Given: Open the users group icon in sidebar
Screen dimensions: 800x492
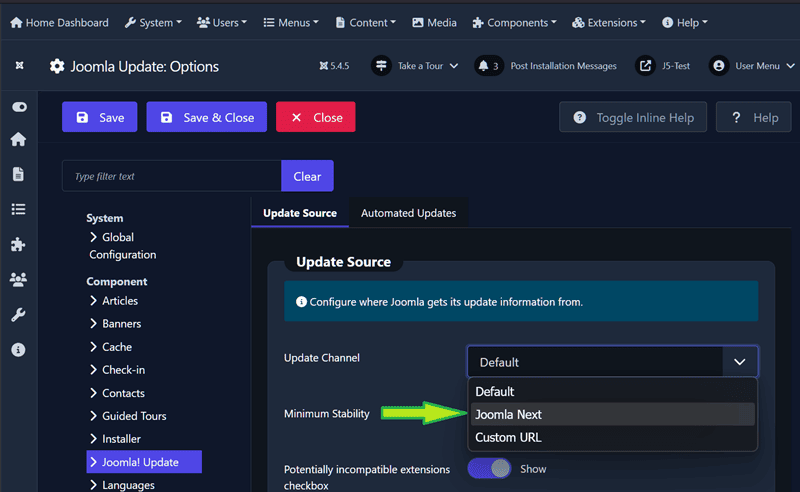Looking at the screenshot, I should [x=19, y=280].
